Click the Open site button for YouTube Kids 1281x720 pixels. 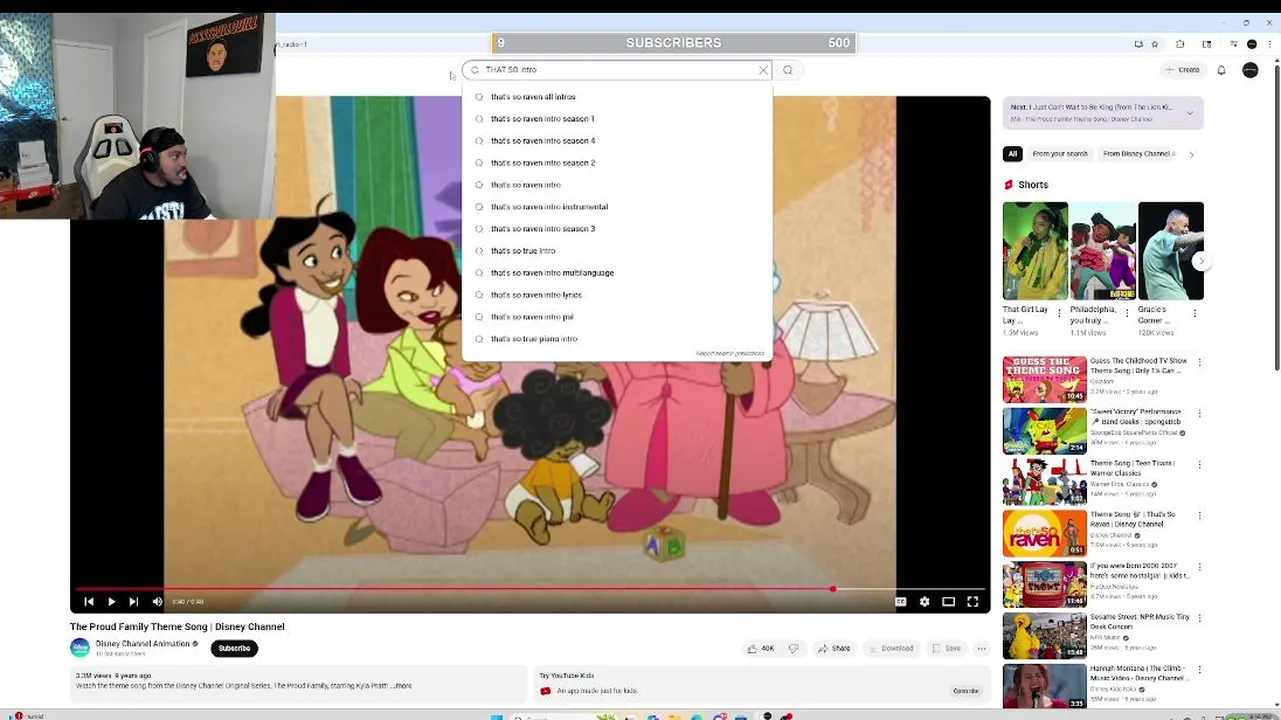pos(966,691)
